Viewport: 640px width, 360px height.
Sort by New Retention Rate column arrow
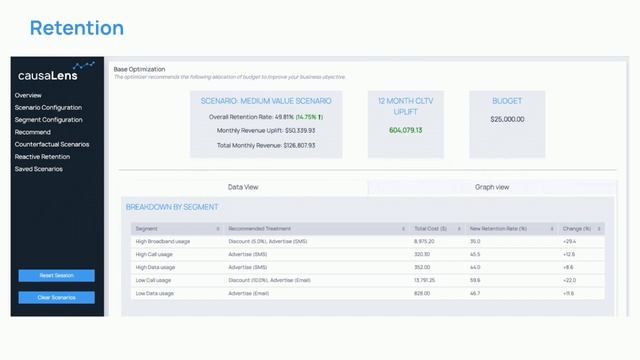coord(552,229)
